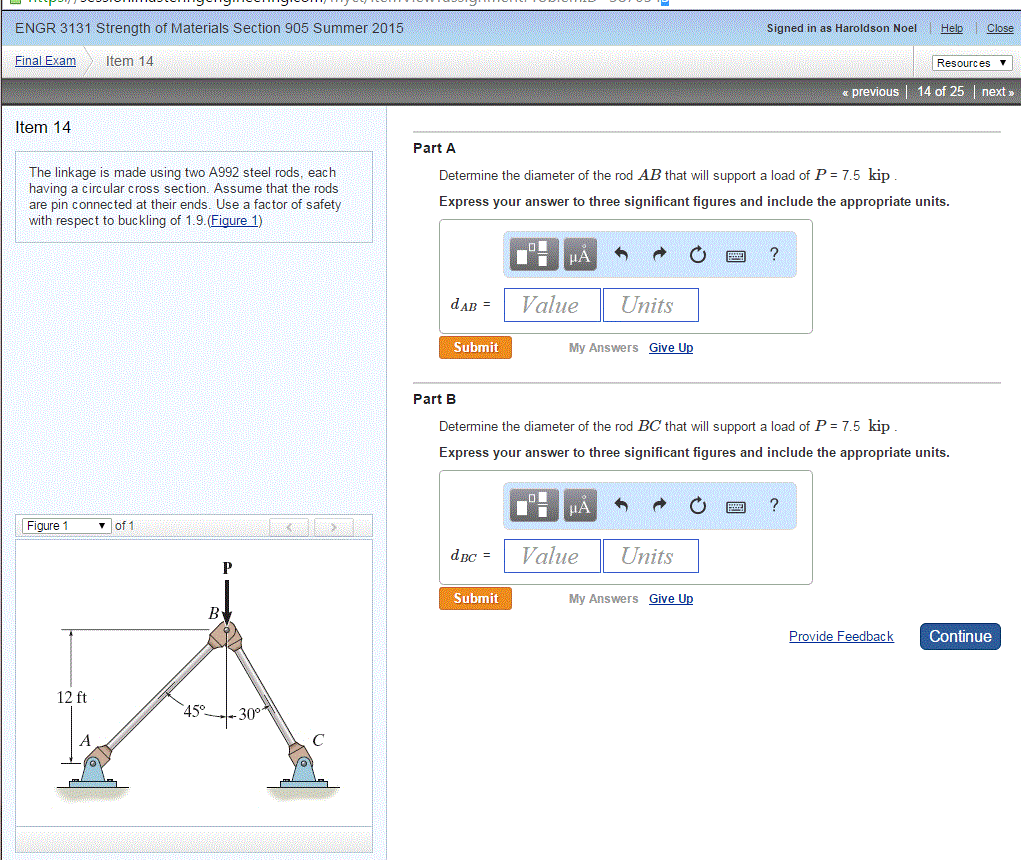The image size is (1021, 860).
Task: Click Give Up for Part B
Action: point(670,598)
